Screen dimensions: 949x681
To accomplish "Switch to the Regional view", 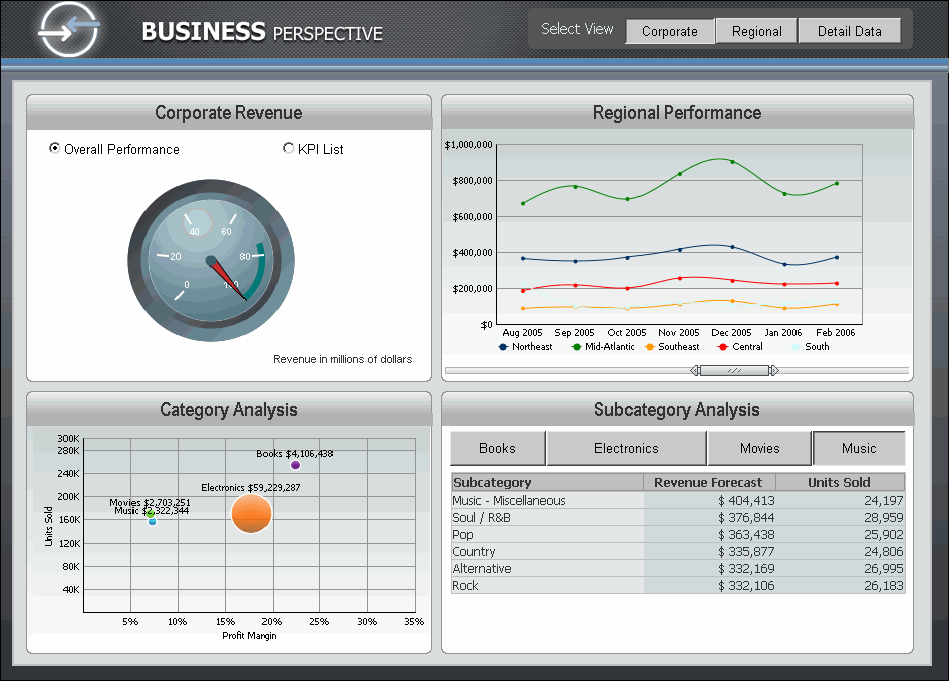I will 756,31.
